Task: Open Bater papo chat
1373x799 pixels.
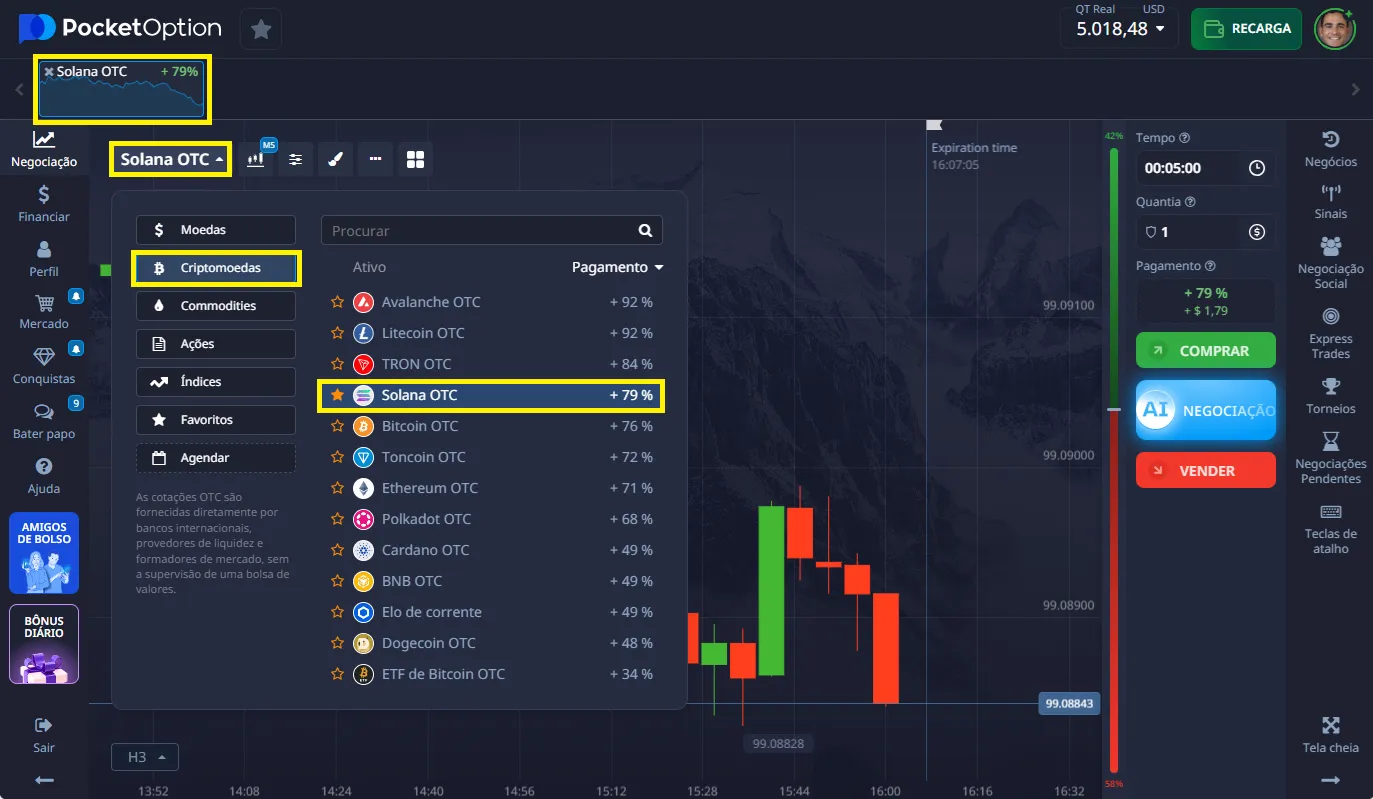Action: pyautogui.click(x=44, y=422)
